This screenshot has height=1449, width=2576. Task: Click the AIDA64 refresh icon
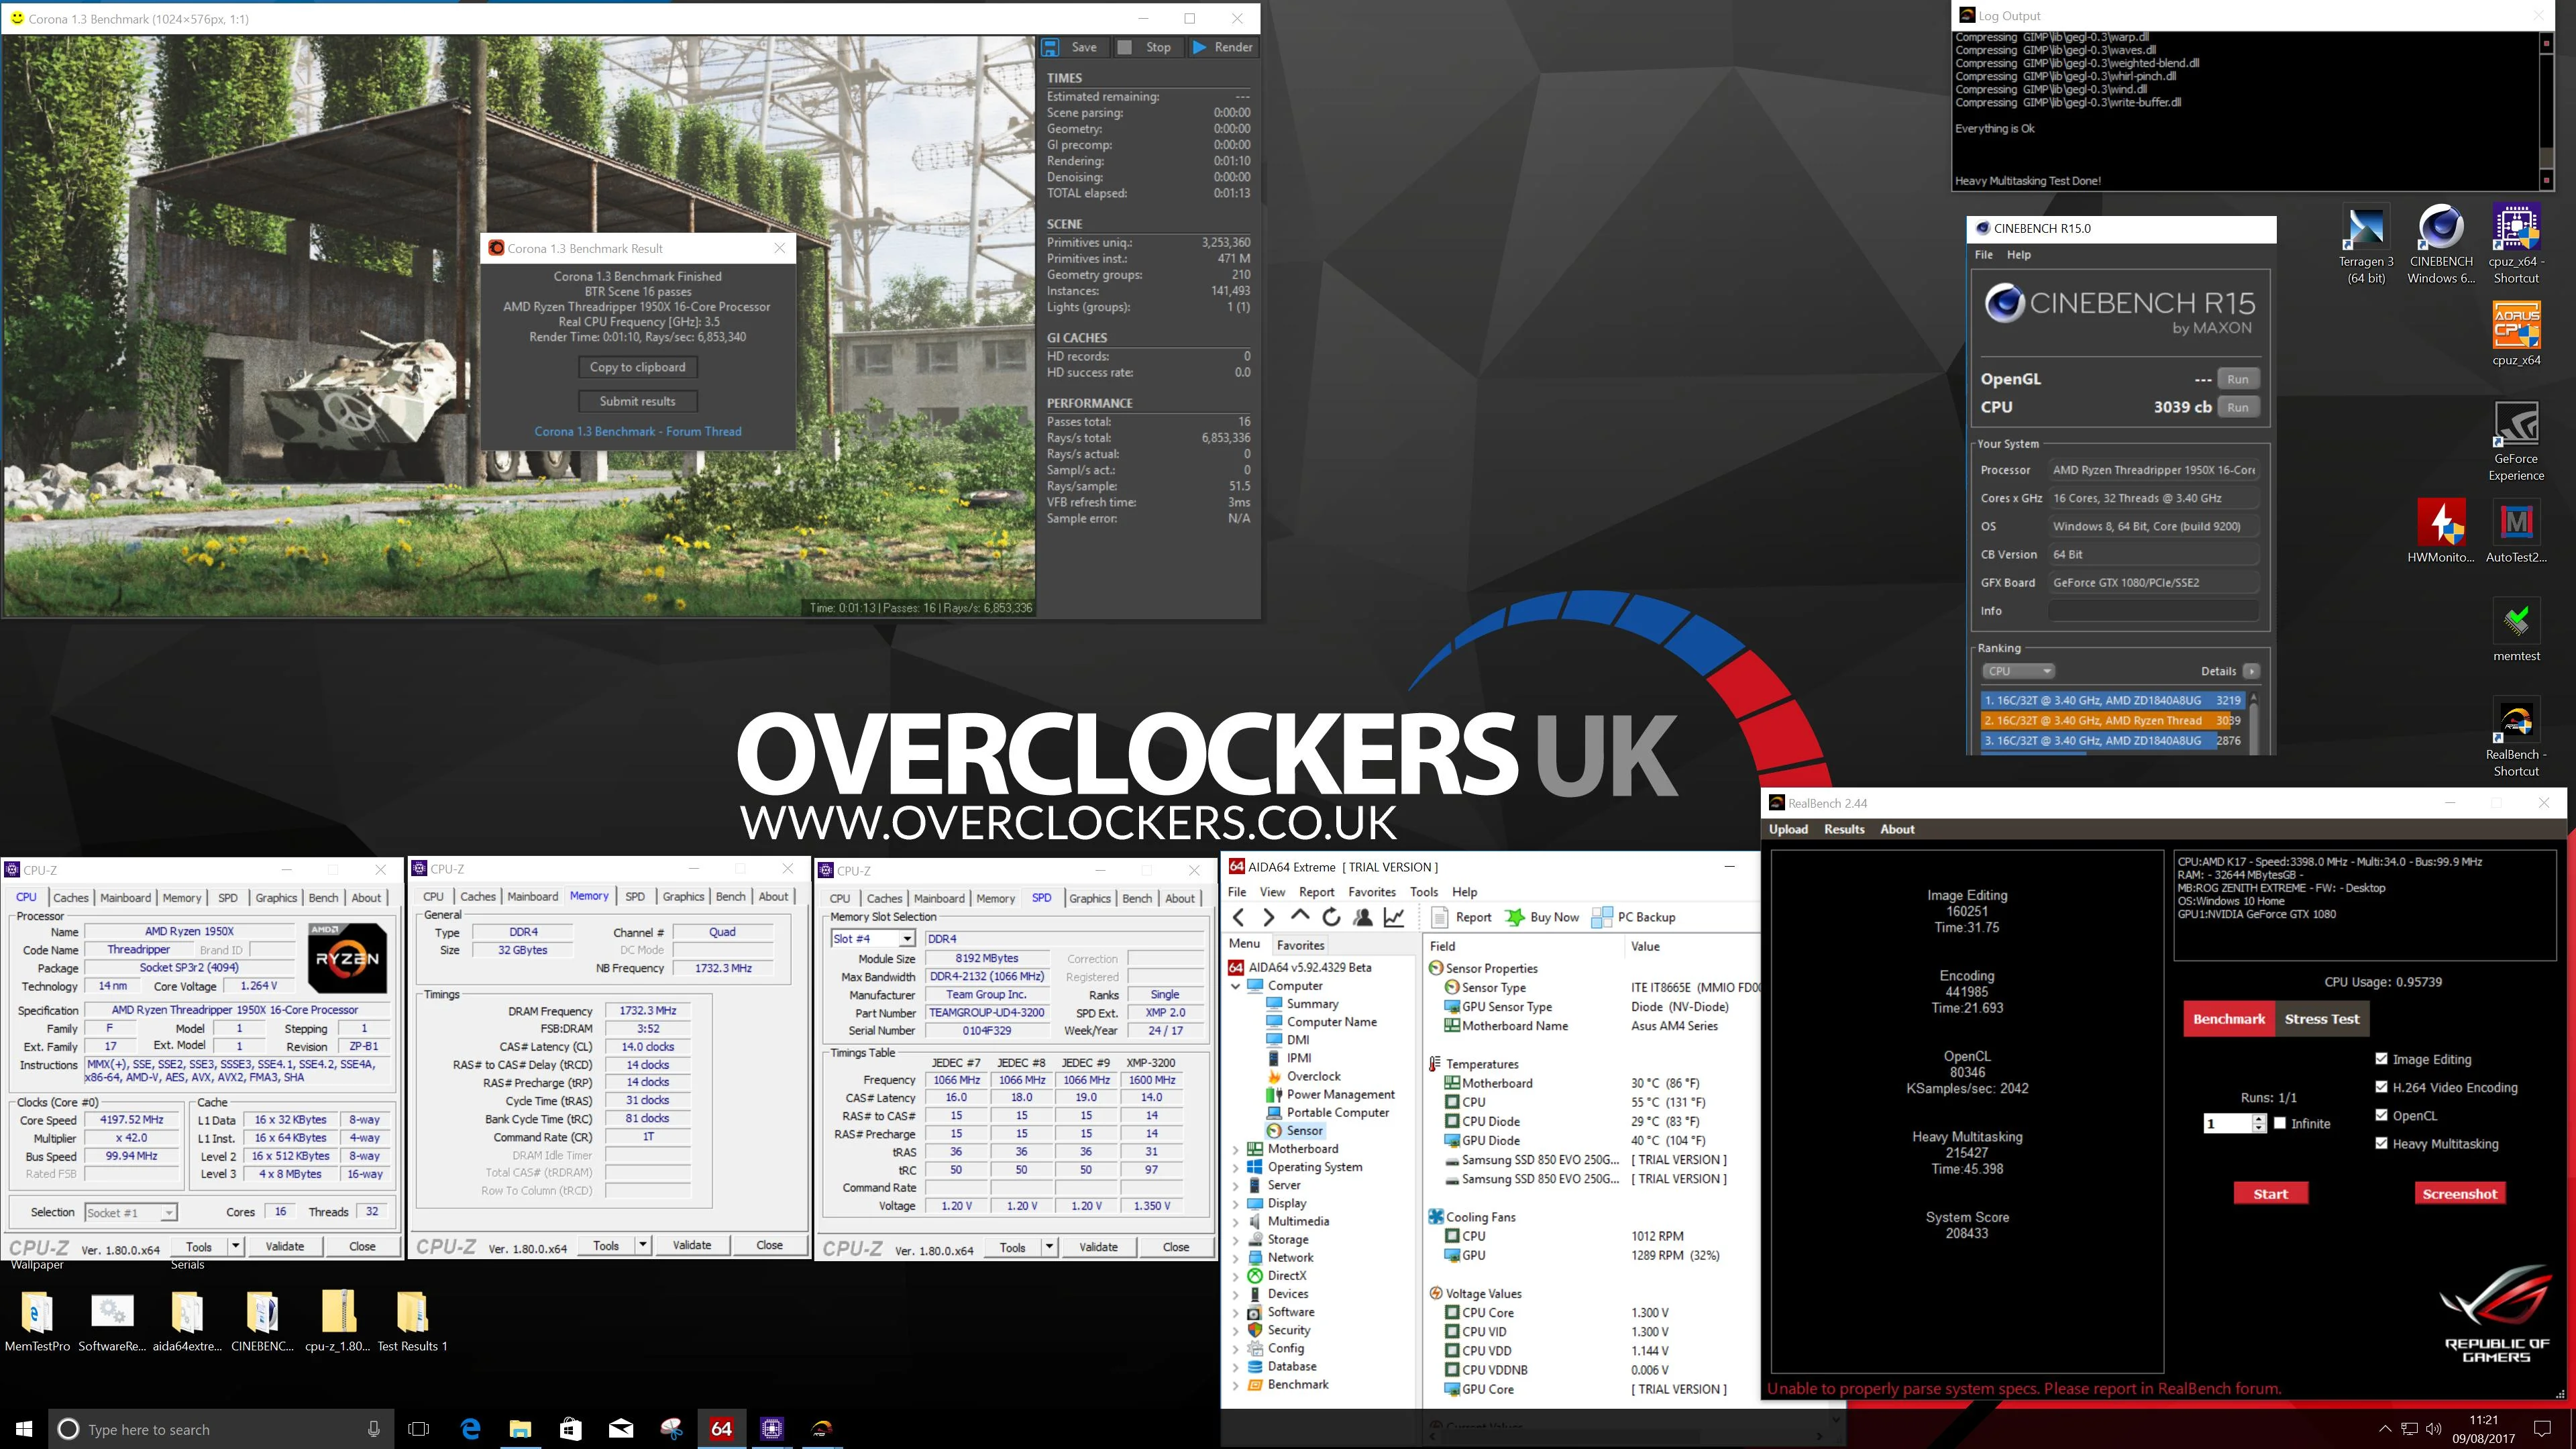click(x=1331, y=917)
